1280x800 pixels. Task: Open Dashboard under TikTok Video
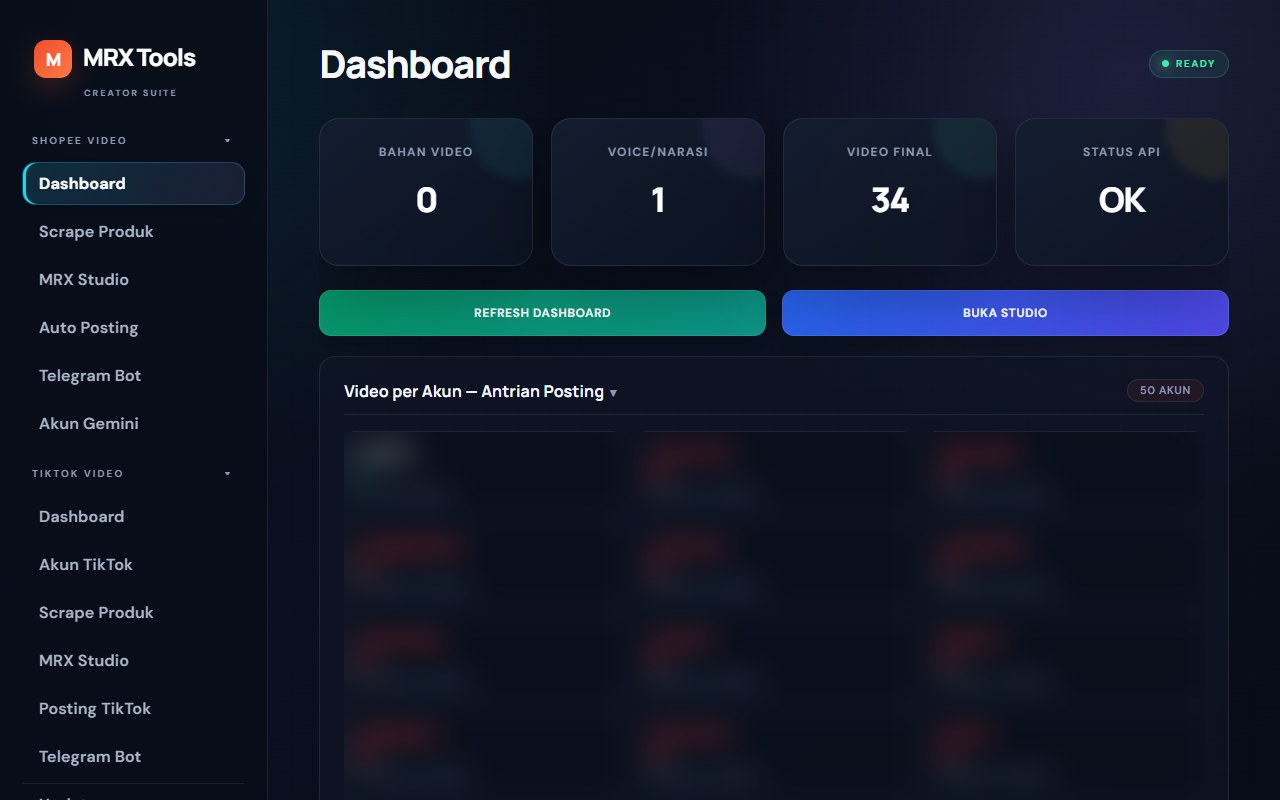tap(134, 516)
